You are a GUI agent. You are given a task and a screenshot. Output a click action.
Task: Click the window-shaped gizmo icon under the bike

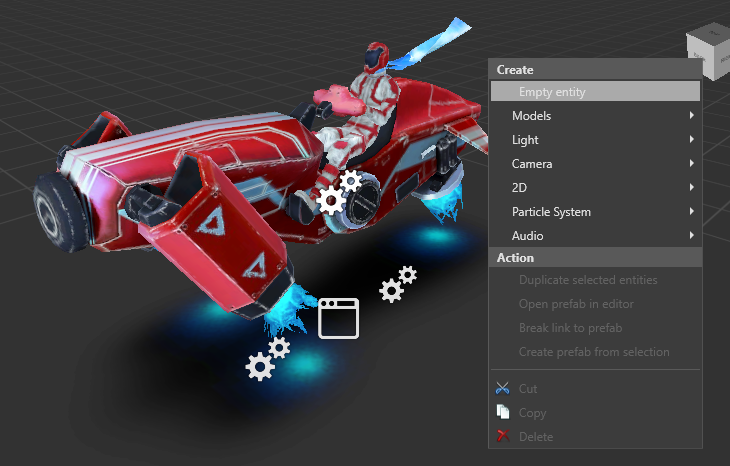click(338, 318)
